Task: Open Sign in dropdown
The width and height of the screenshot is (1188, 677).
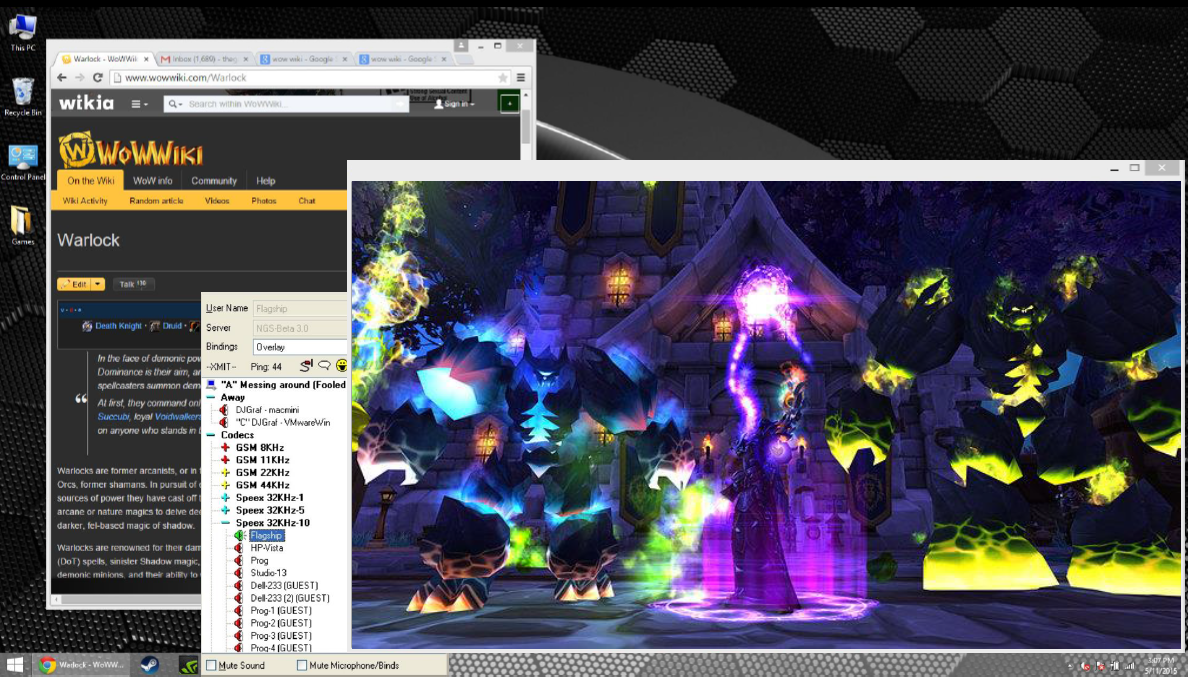Action: pos(455,104)
